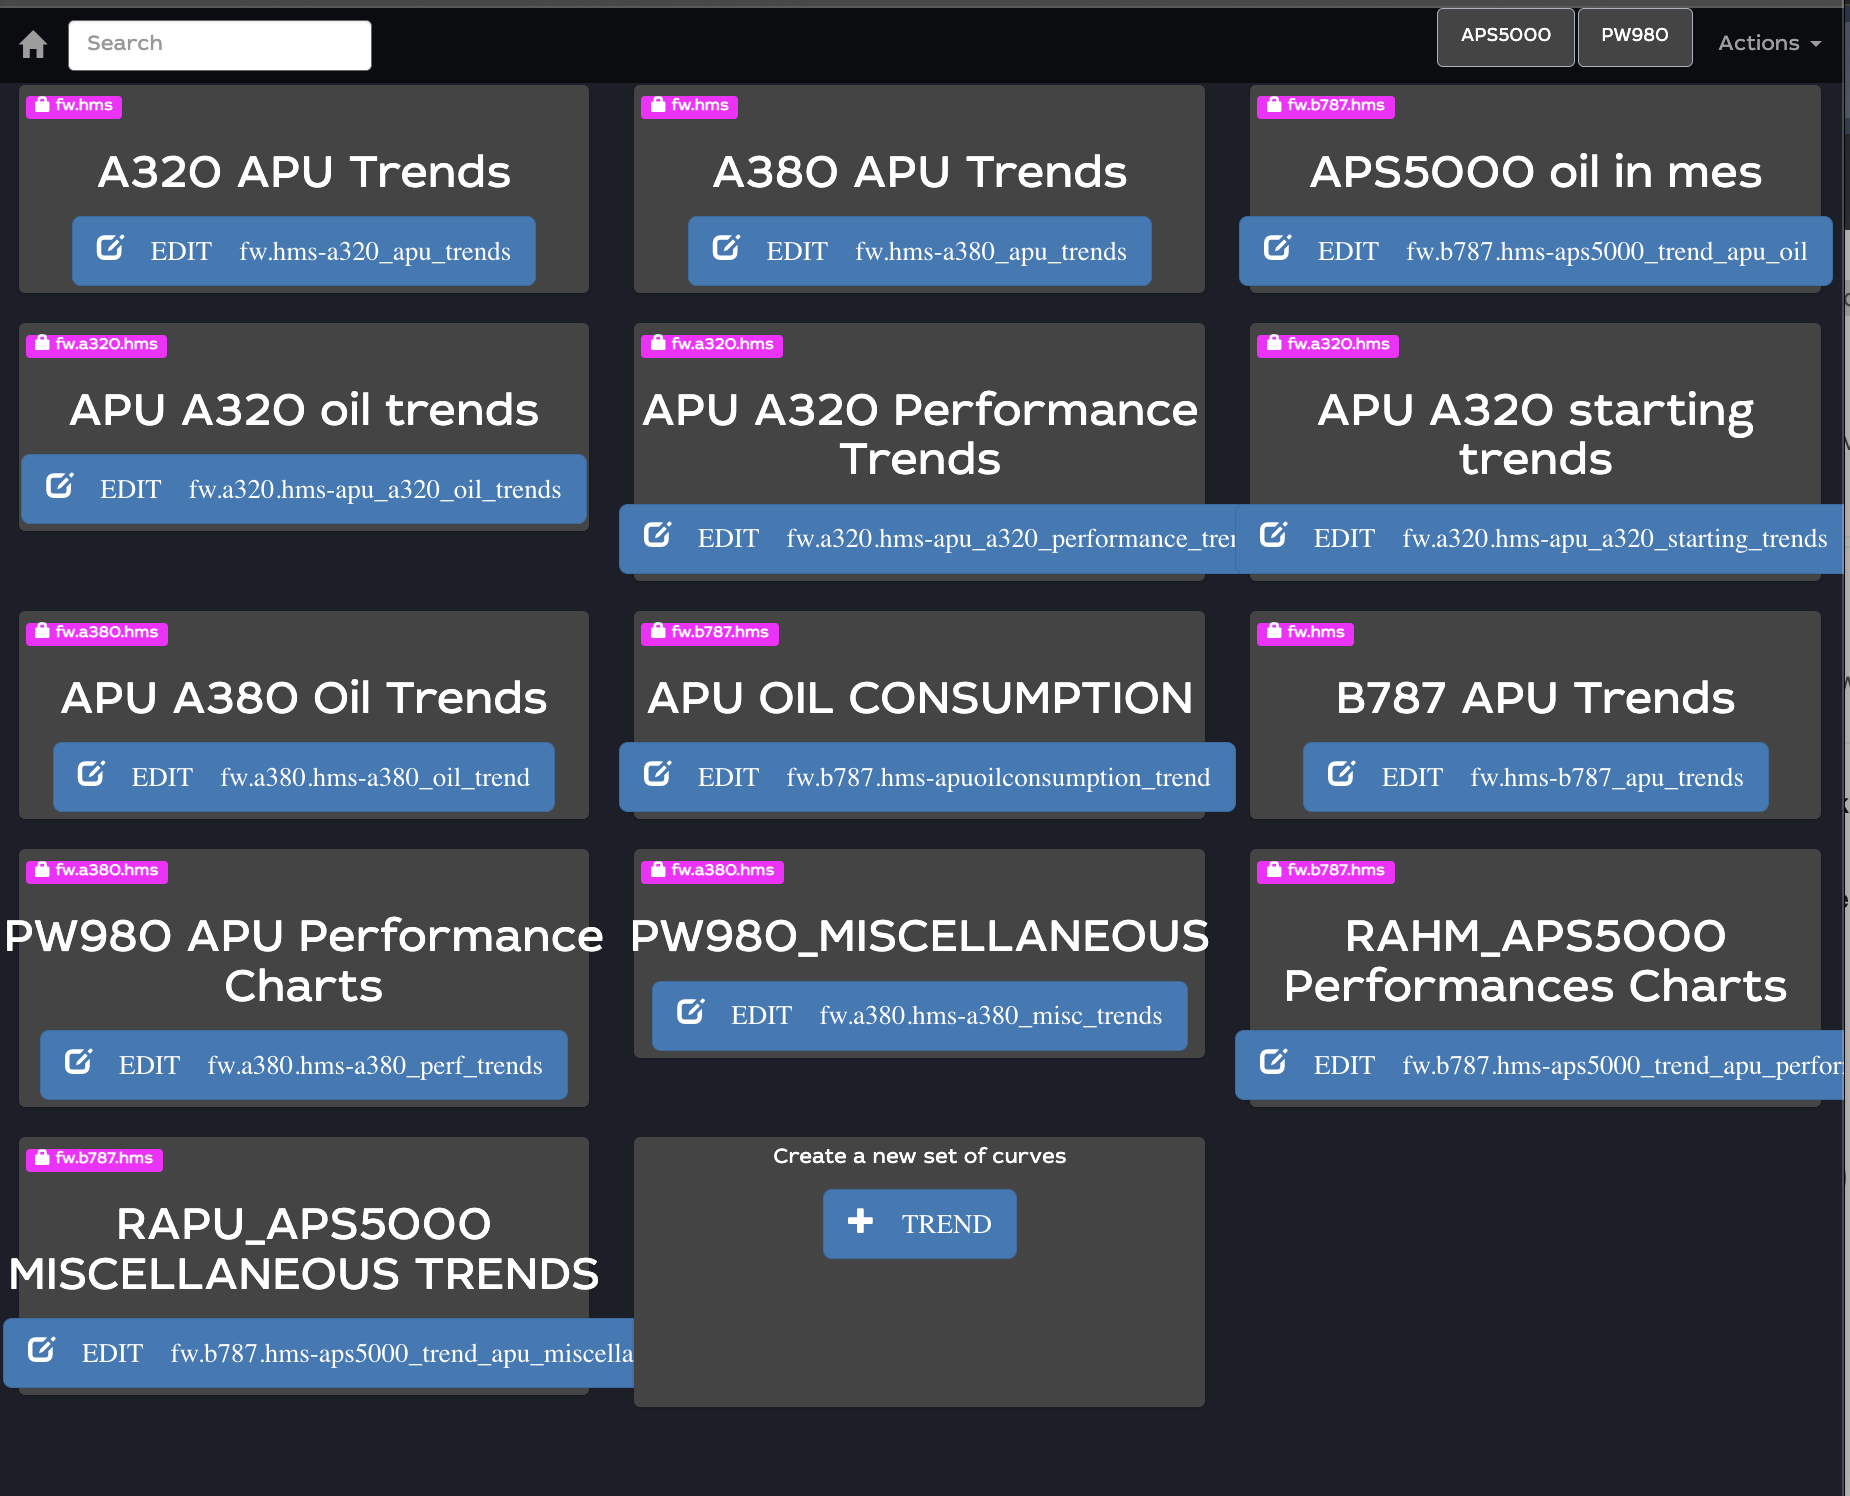1850x1496 pixels.
Task: Click text fw.a380.hms-a380_misc_trends
Action: 991,1016
